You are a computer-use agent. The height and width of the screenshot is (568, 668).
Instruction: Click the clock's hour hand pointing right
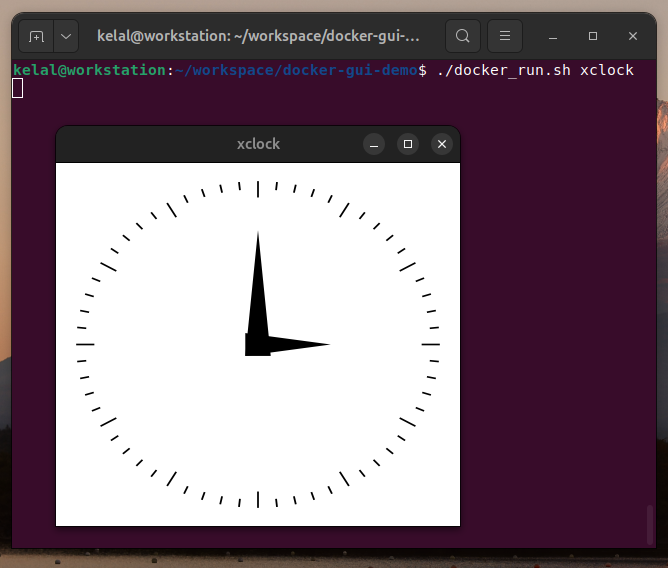(x=300, y=345)
